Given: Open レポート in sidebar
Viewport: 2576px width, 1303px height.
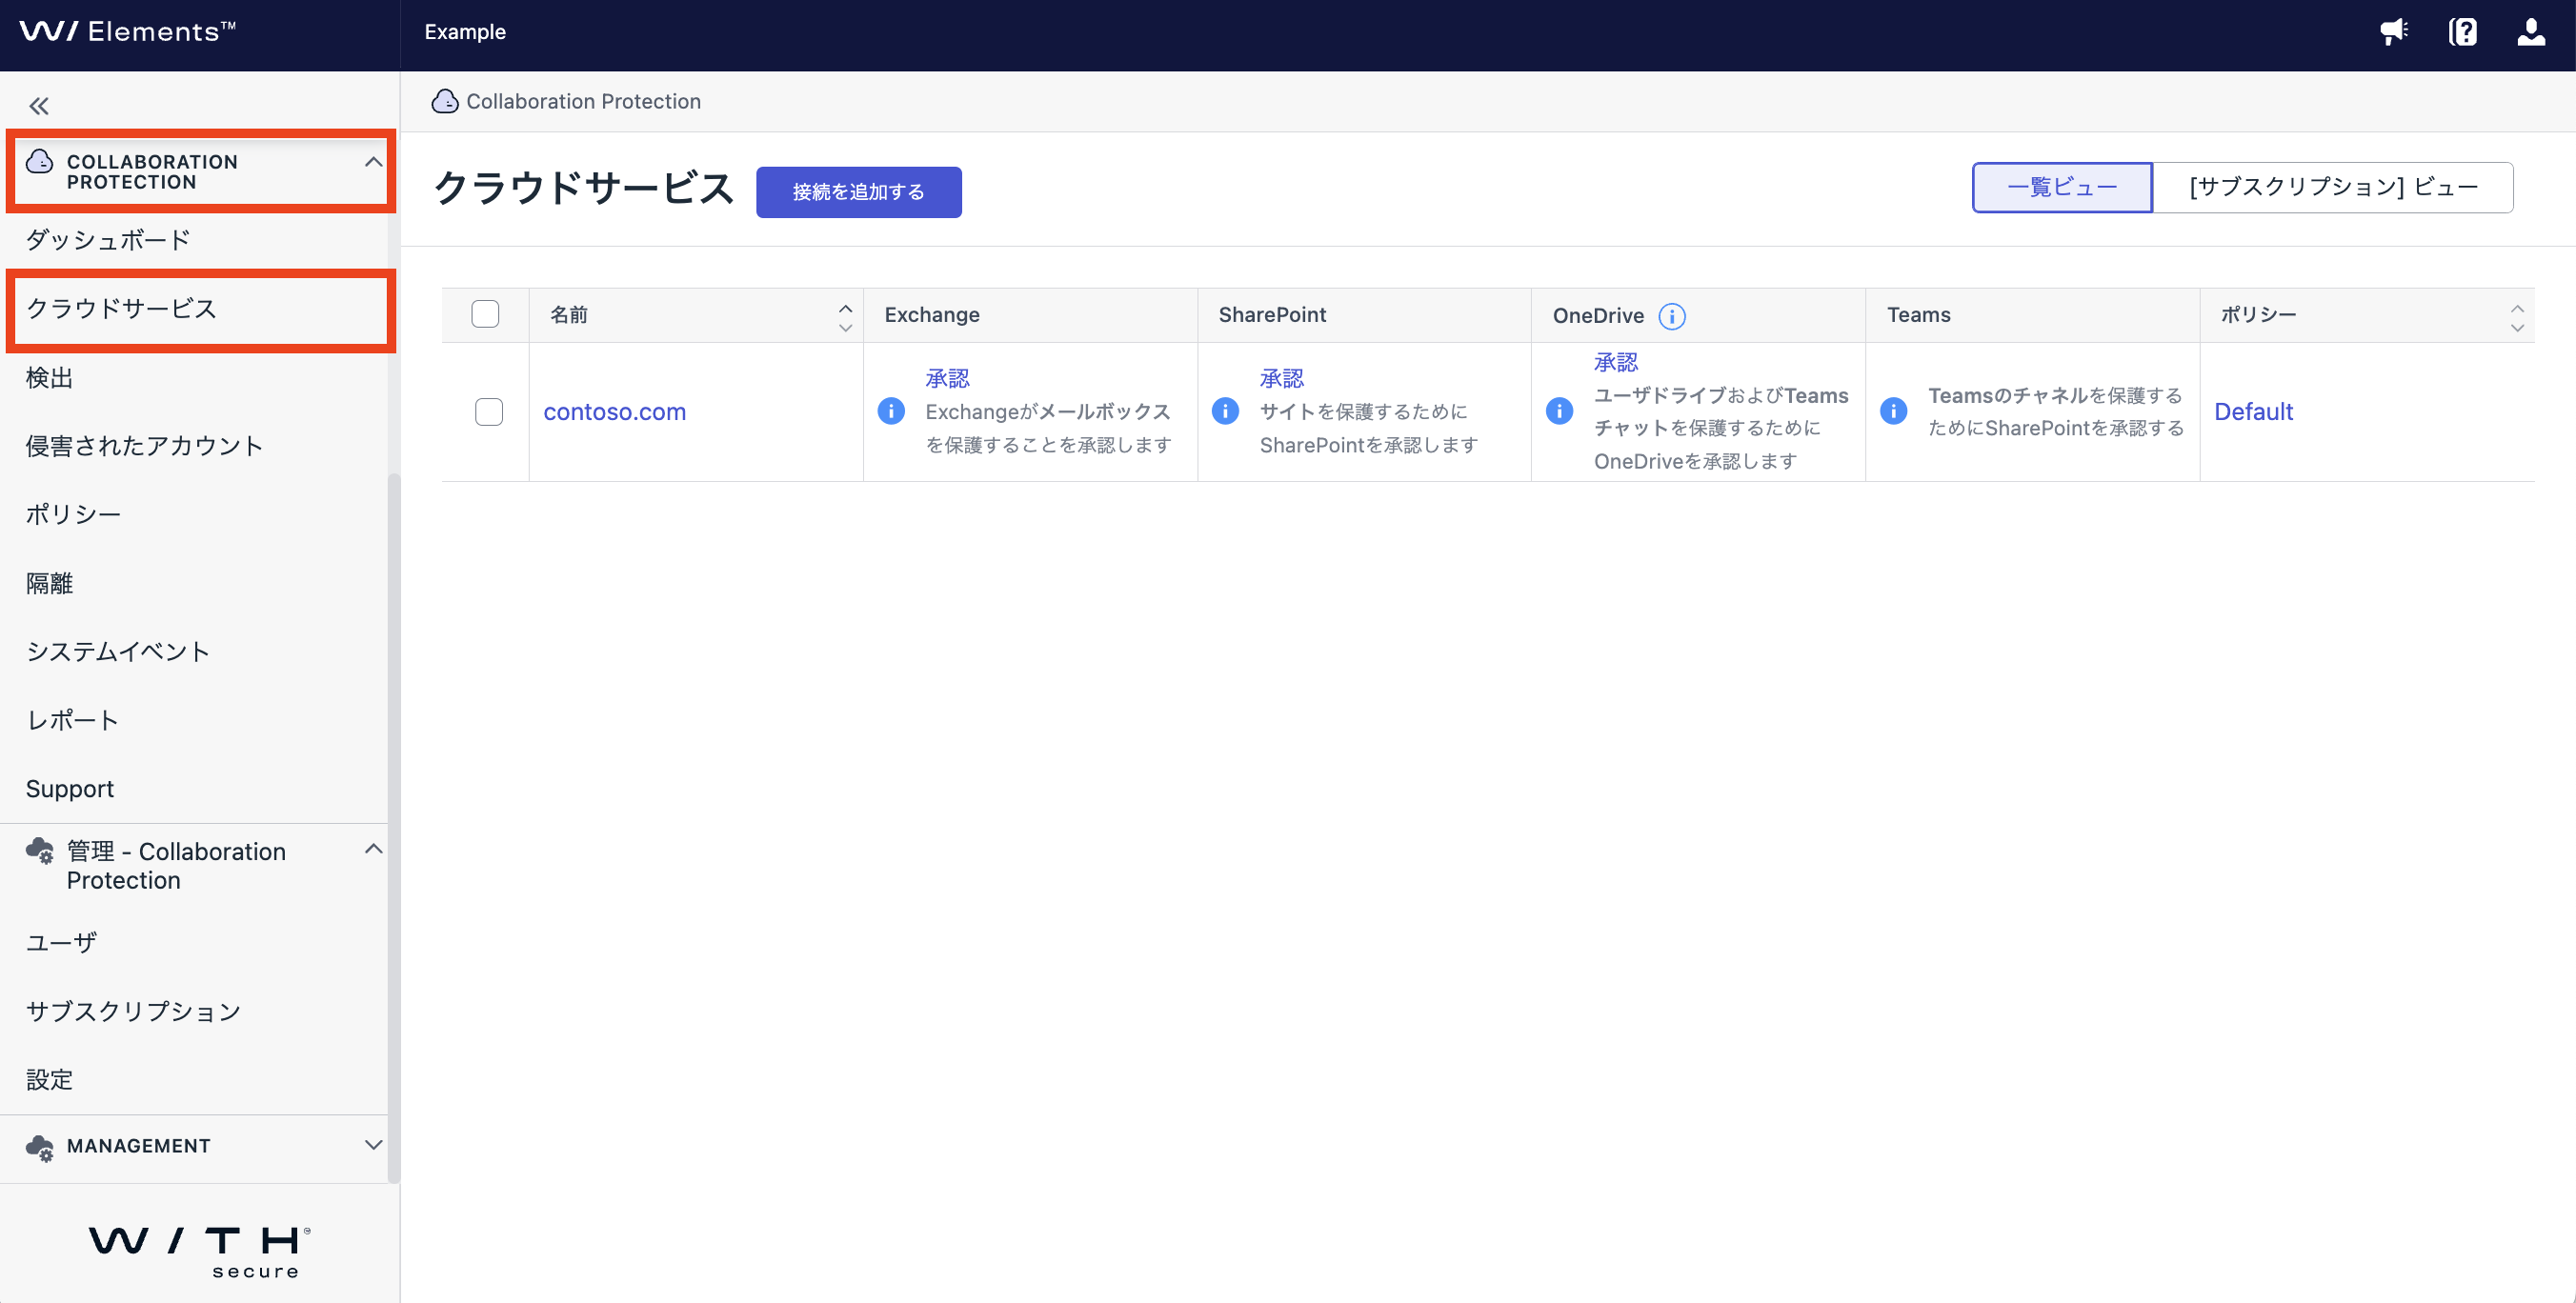Looking at the screenshot, I should click(x=72, y=720).
